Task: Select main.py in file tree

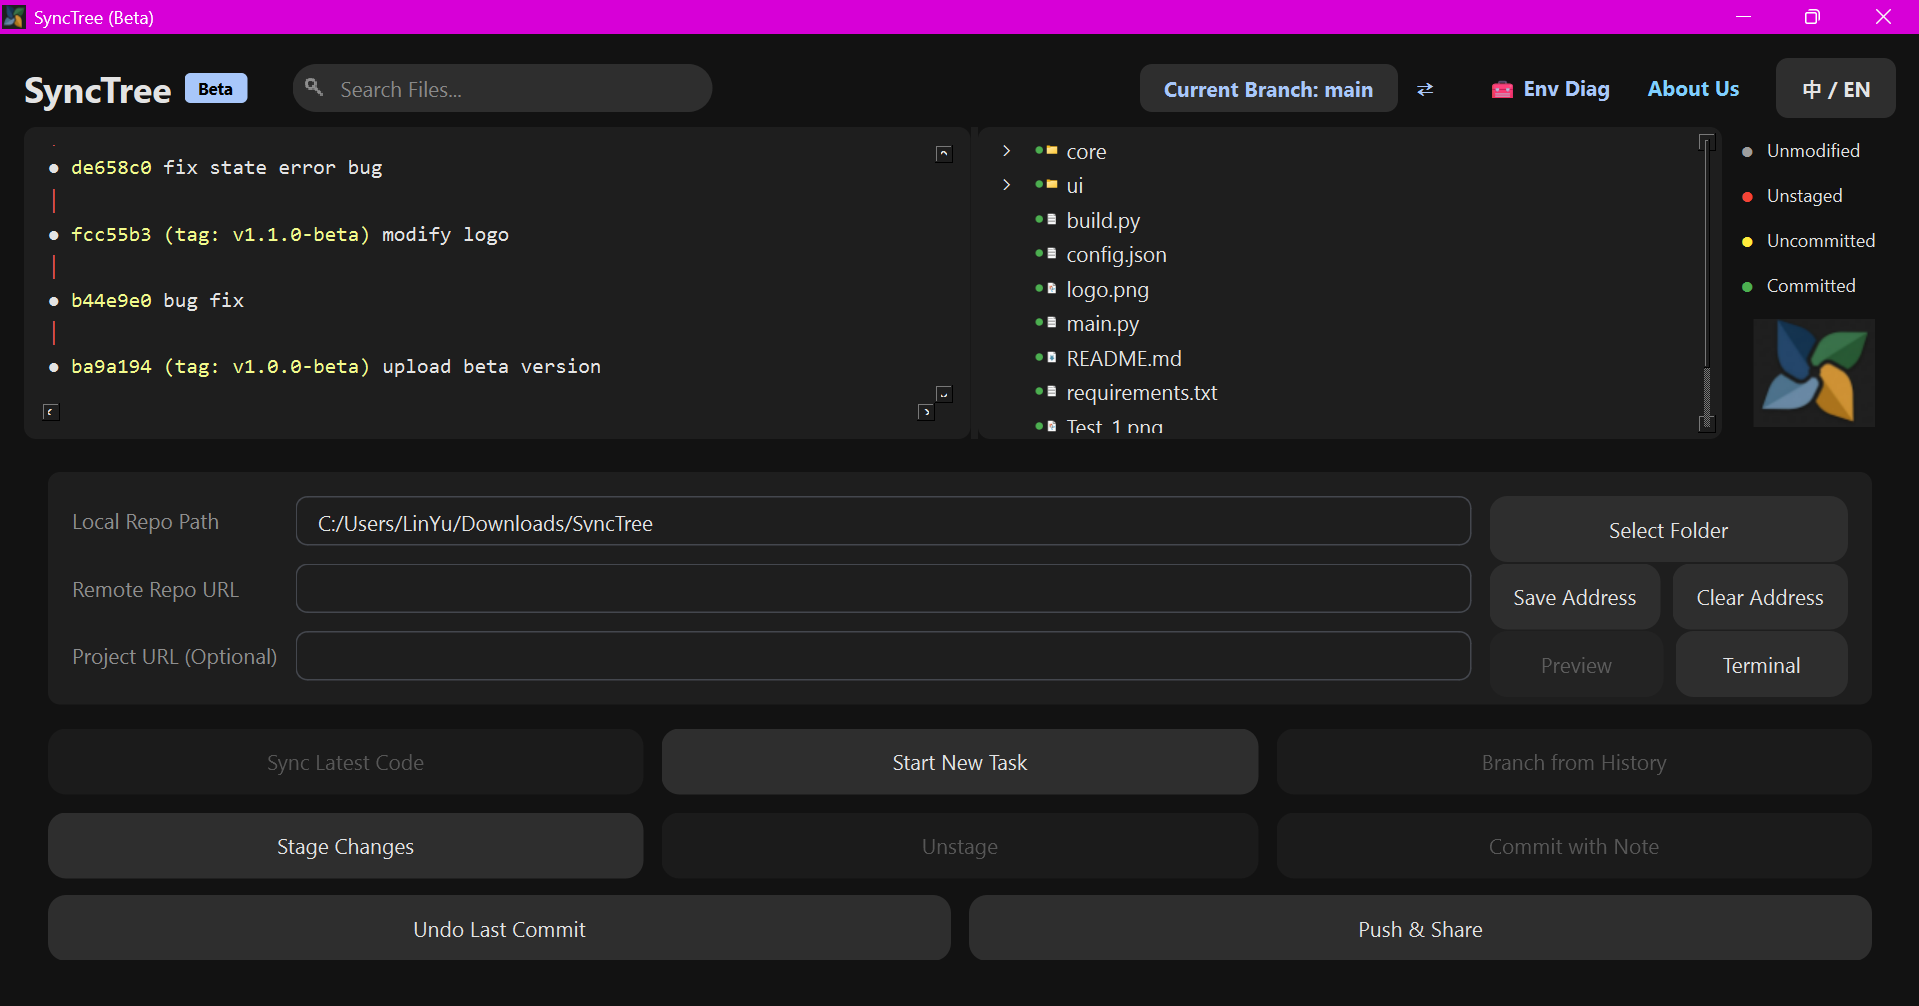Action: pyautogui.click(x=1102, y=323)
